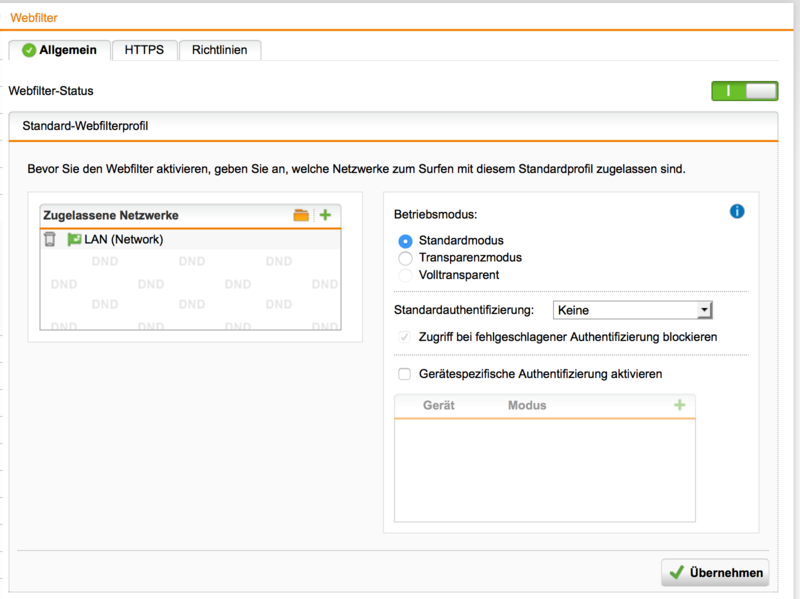The width and height of the screenshot is (800, 599).
Task: Open the Betriebsmodus info tooltip icon
Action: click(x=737, y=211)
